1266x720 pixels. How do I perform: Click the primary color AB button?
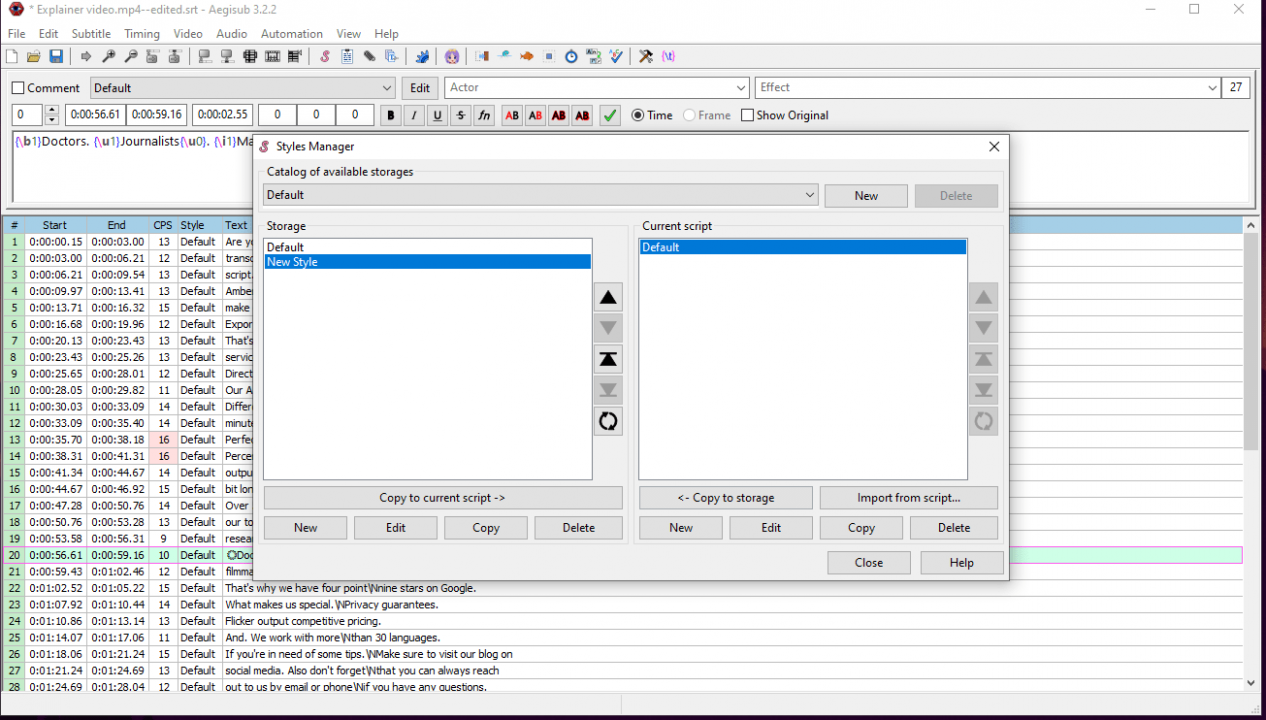512,116
